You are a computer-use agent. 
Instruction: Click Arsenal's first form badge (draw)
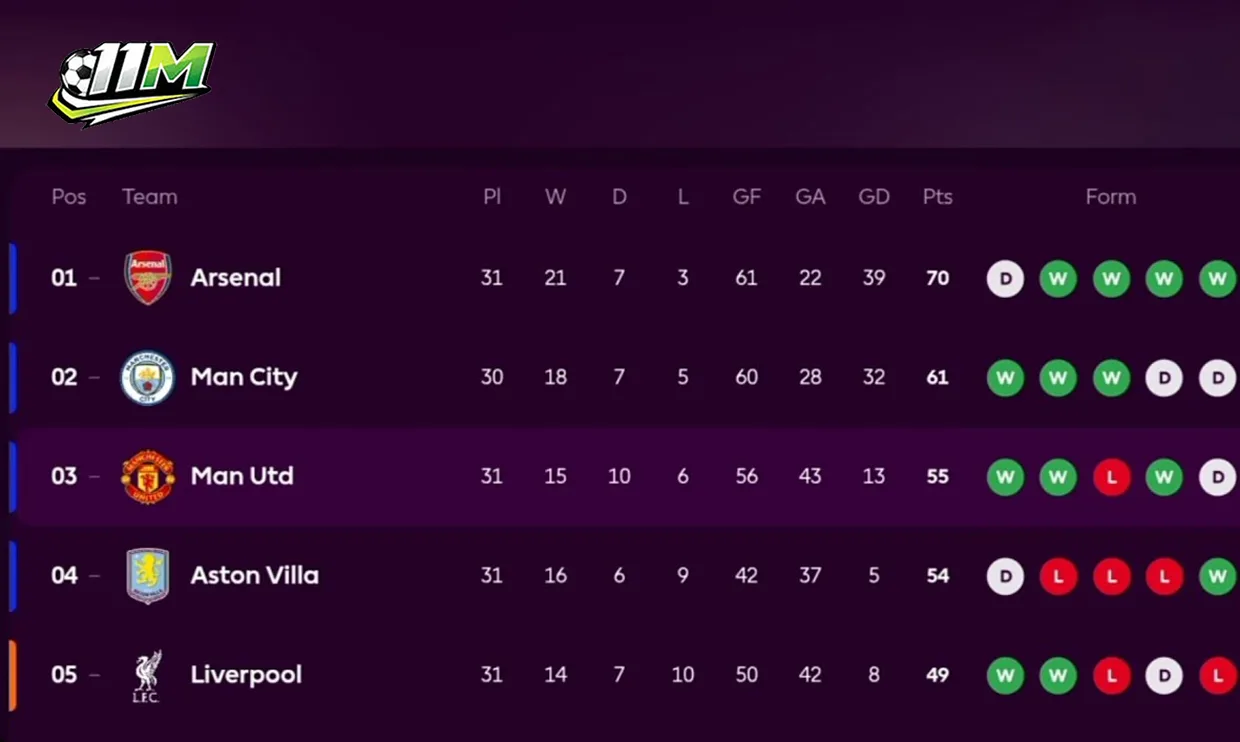[x=1005, y=278]
